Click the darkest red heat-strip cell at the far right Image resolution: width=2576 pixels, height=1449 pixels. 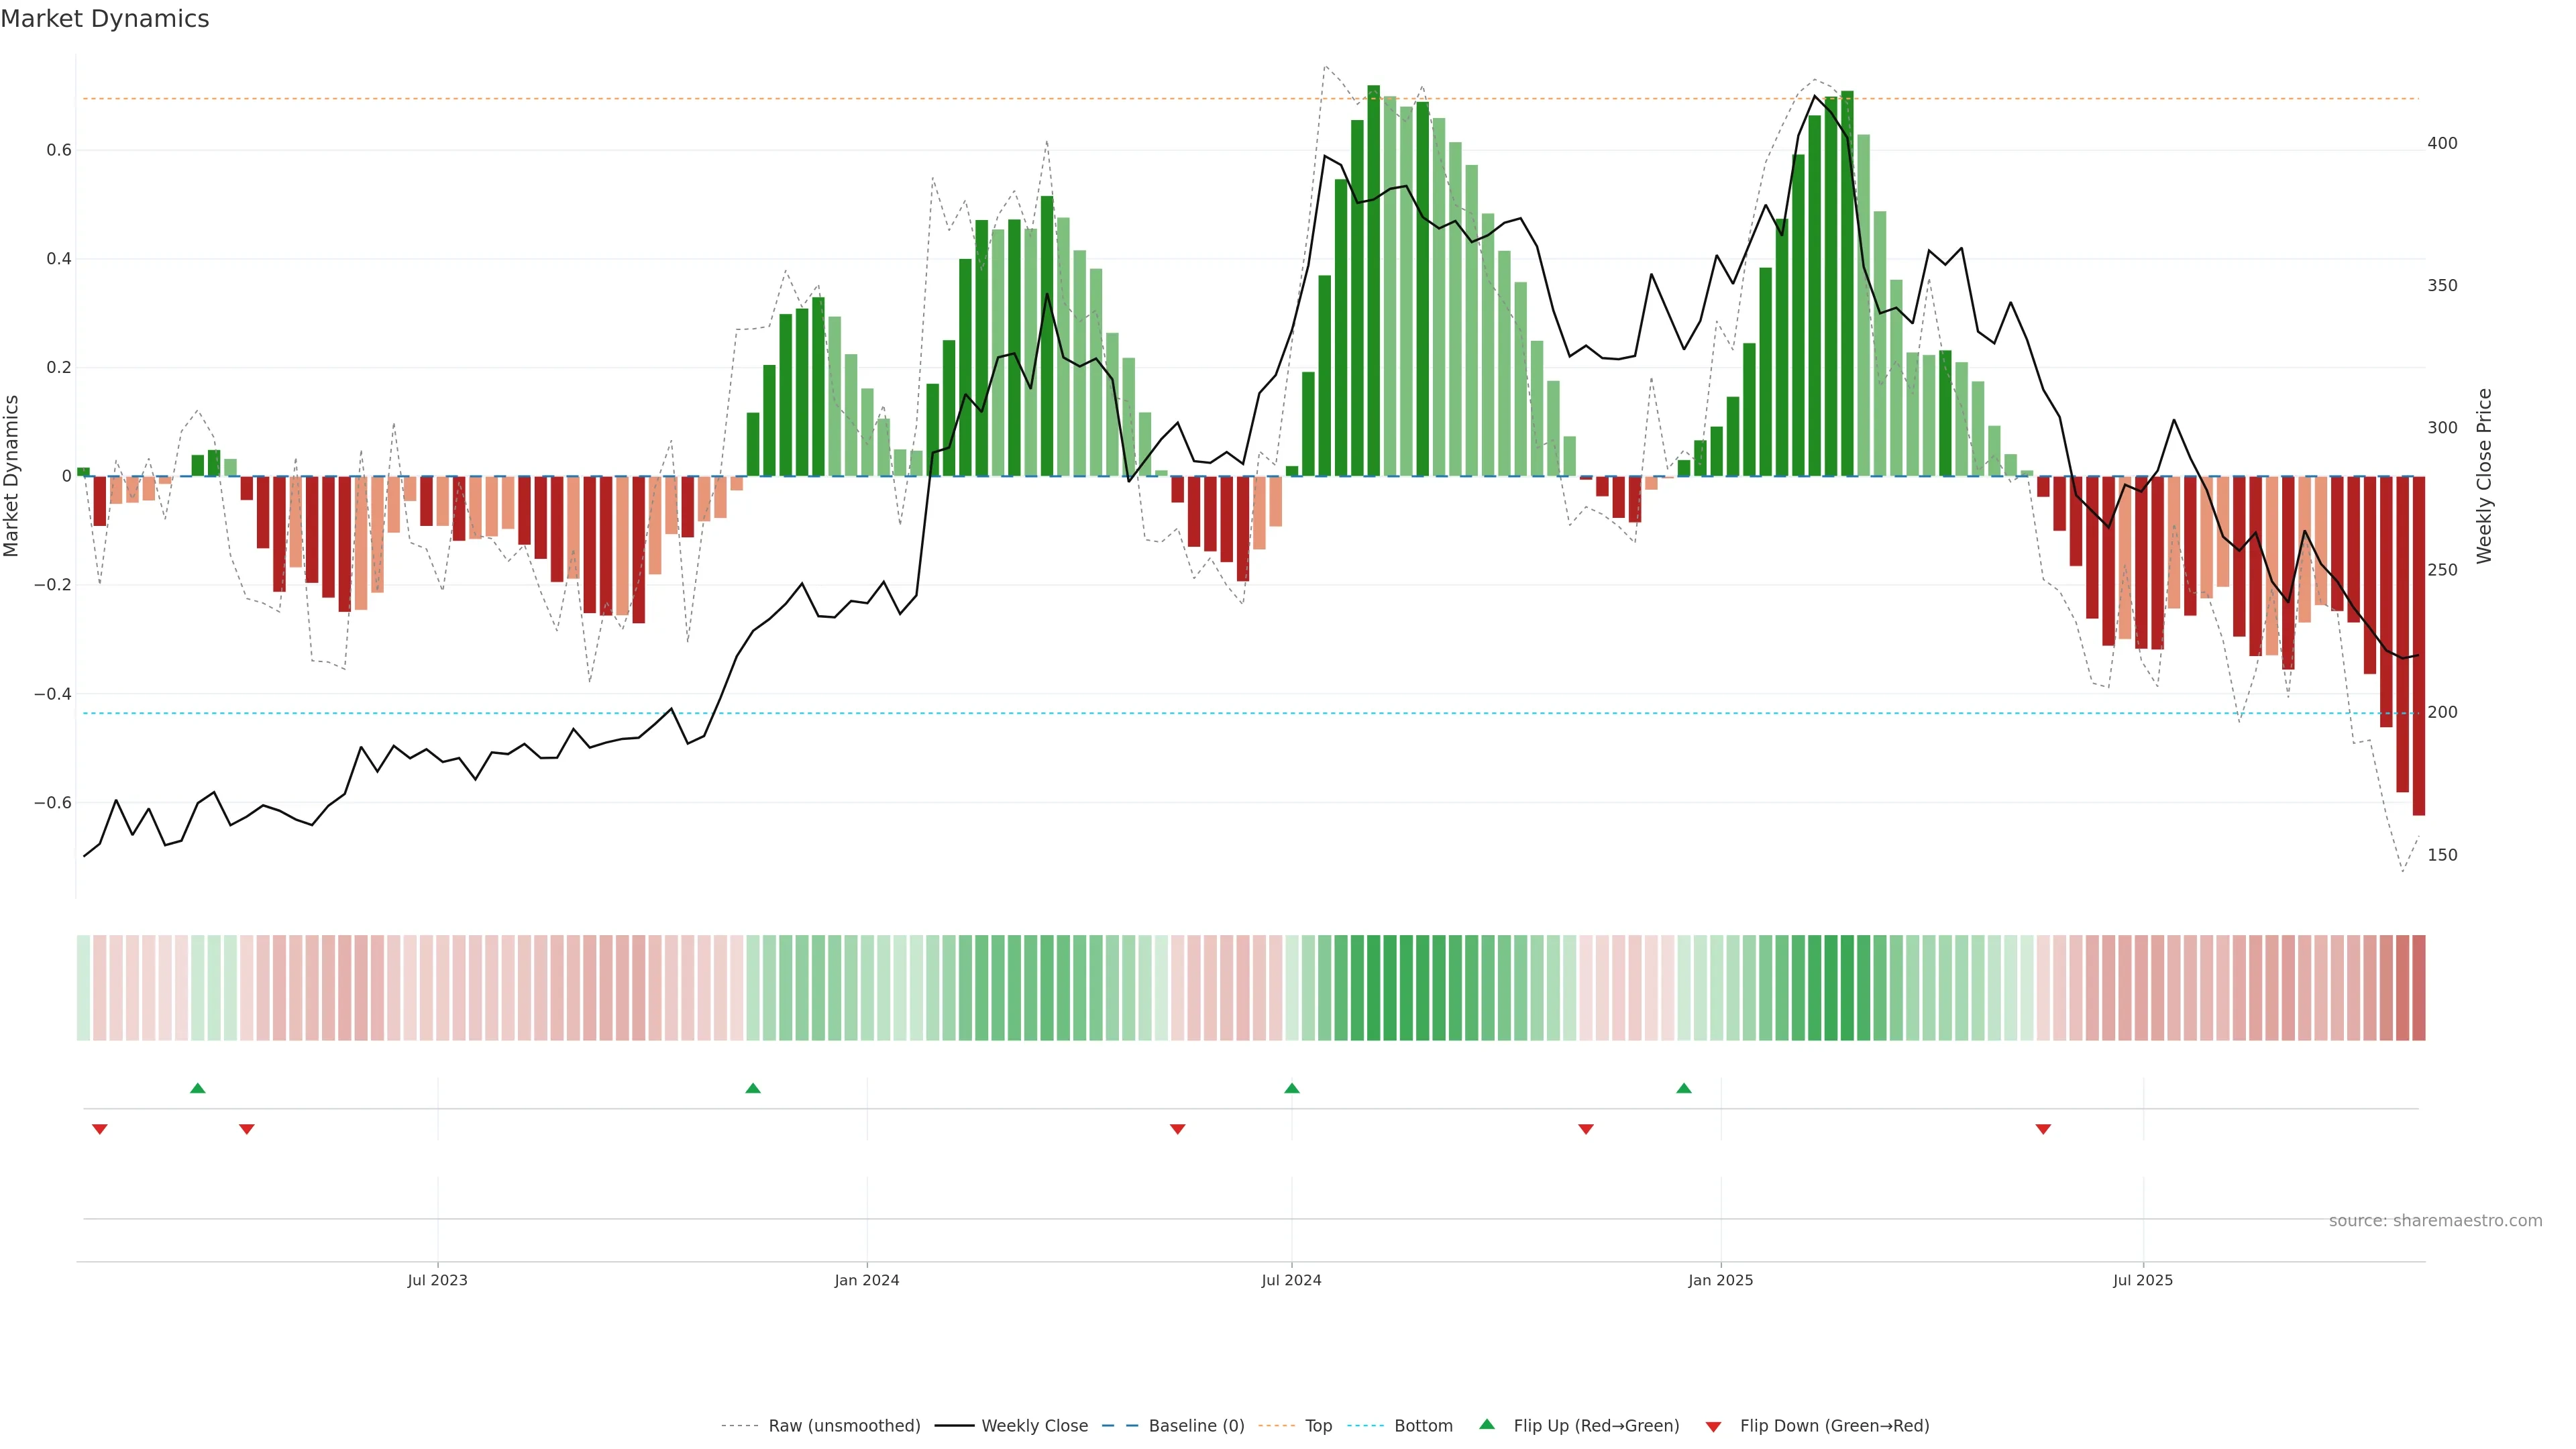(x=2419, y=988)
